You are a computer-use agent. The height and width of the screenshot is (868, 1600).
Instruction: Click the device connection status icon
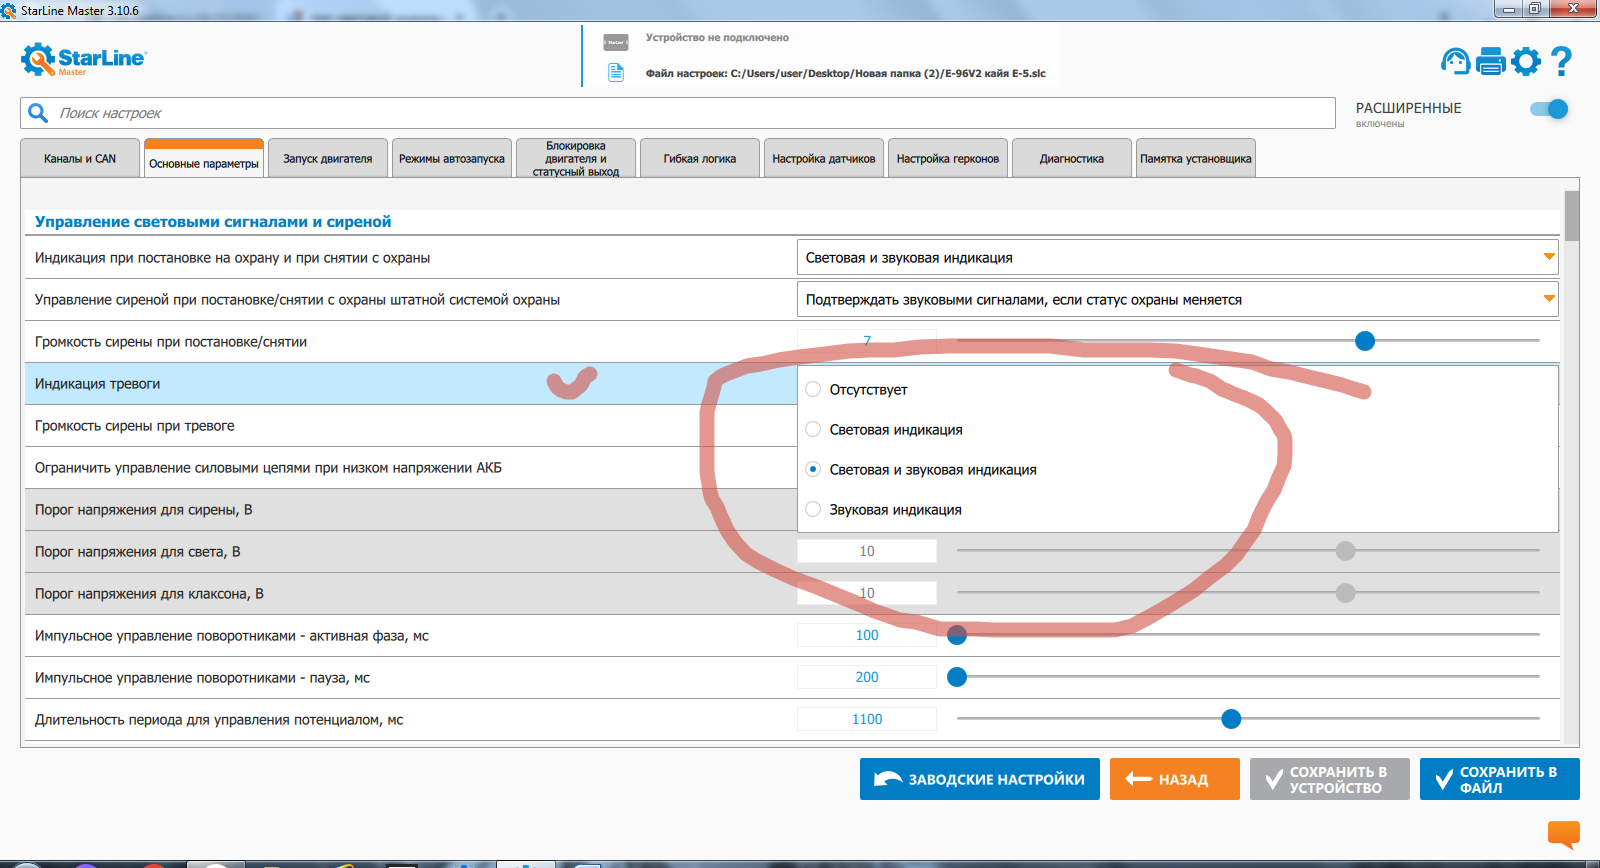616,42
